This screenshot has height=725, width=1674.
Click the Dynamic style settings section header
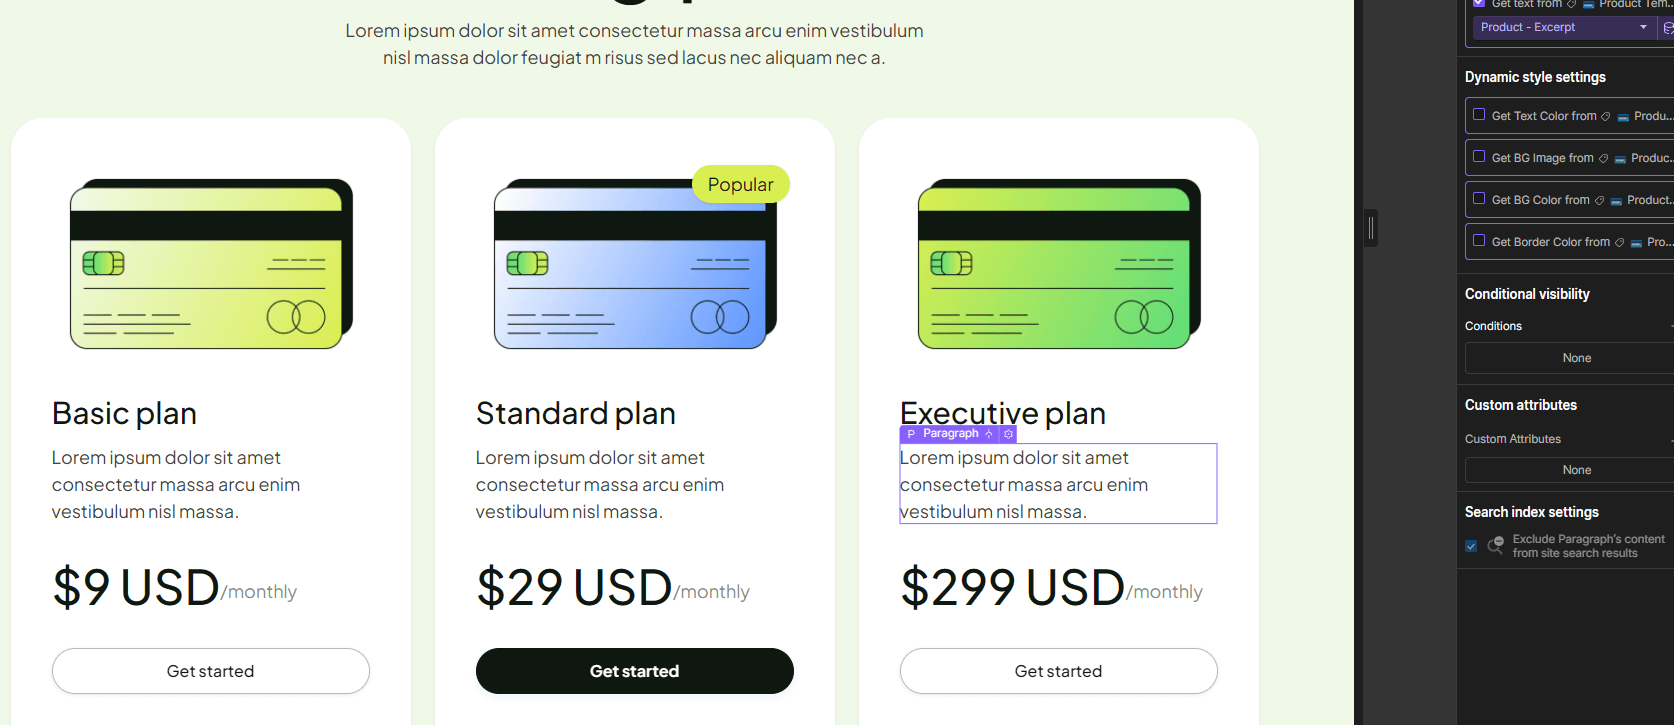point(1535,77)
